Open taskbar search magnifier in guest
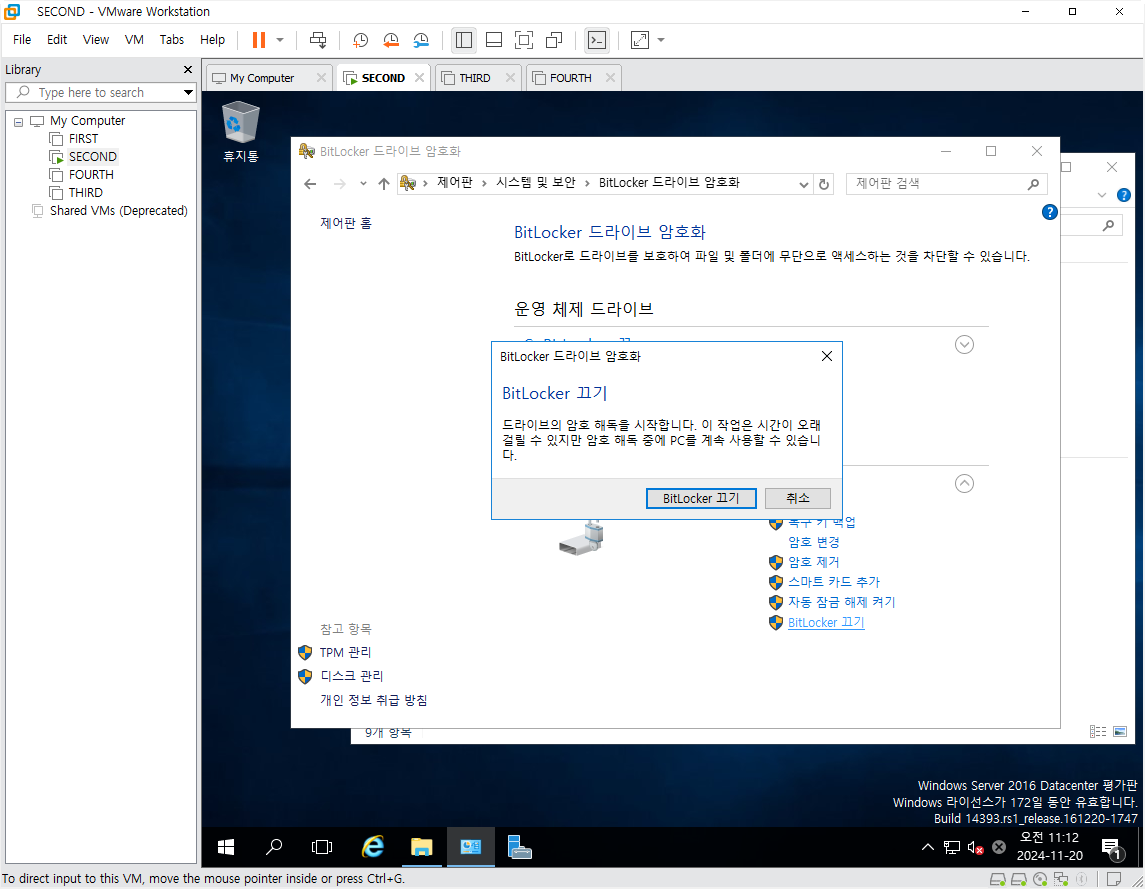1145x889 pixels. point(274,847)
